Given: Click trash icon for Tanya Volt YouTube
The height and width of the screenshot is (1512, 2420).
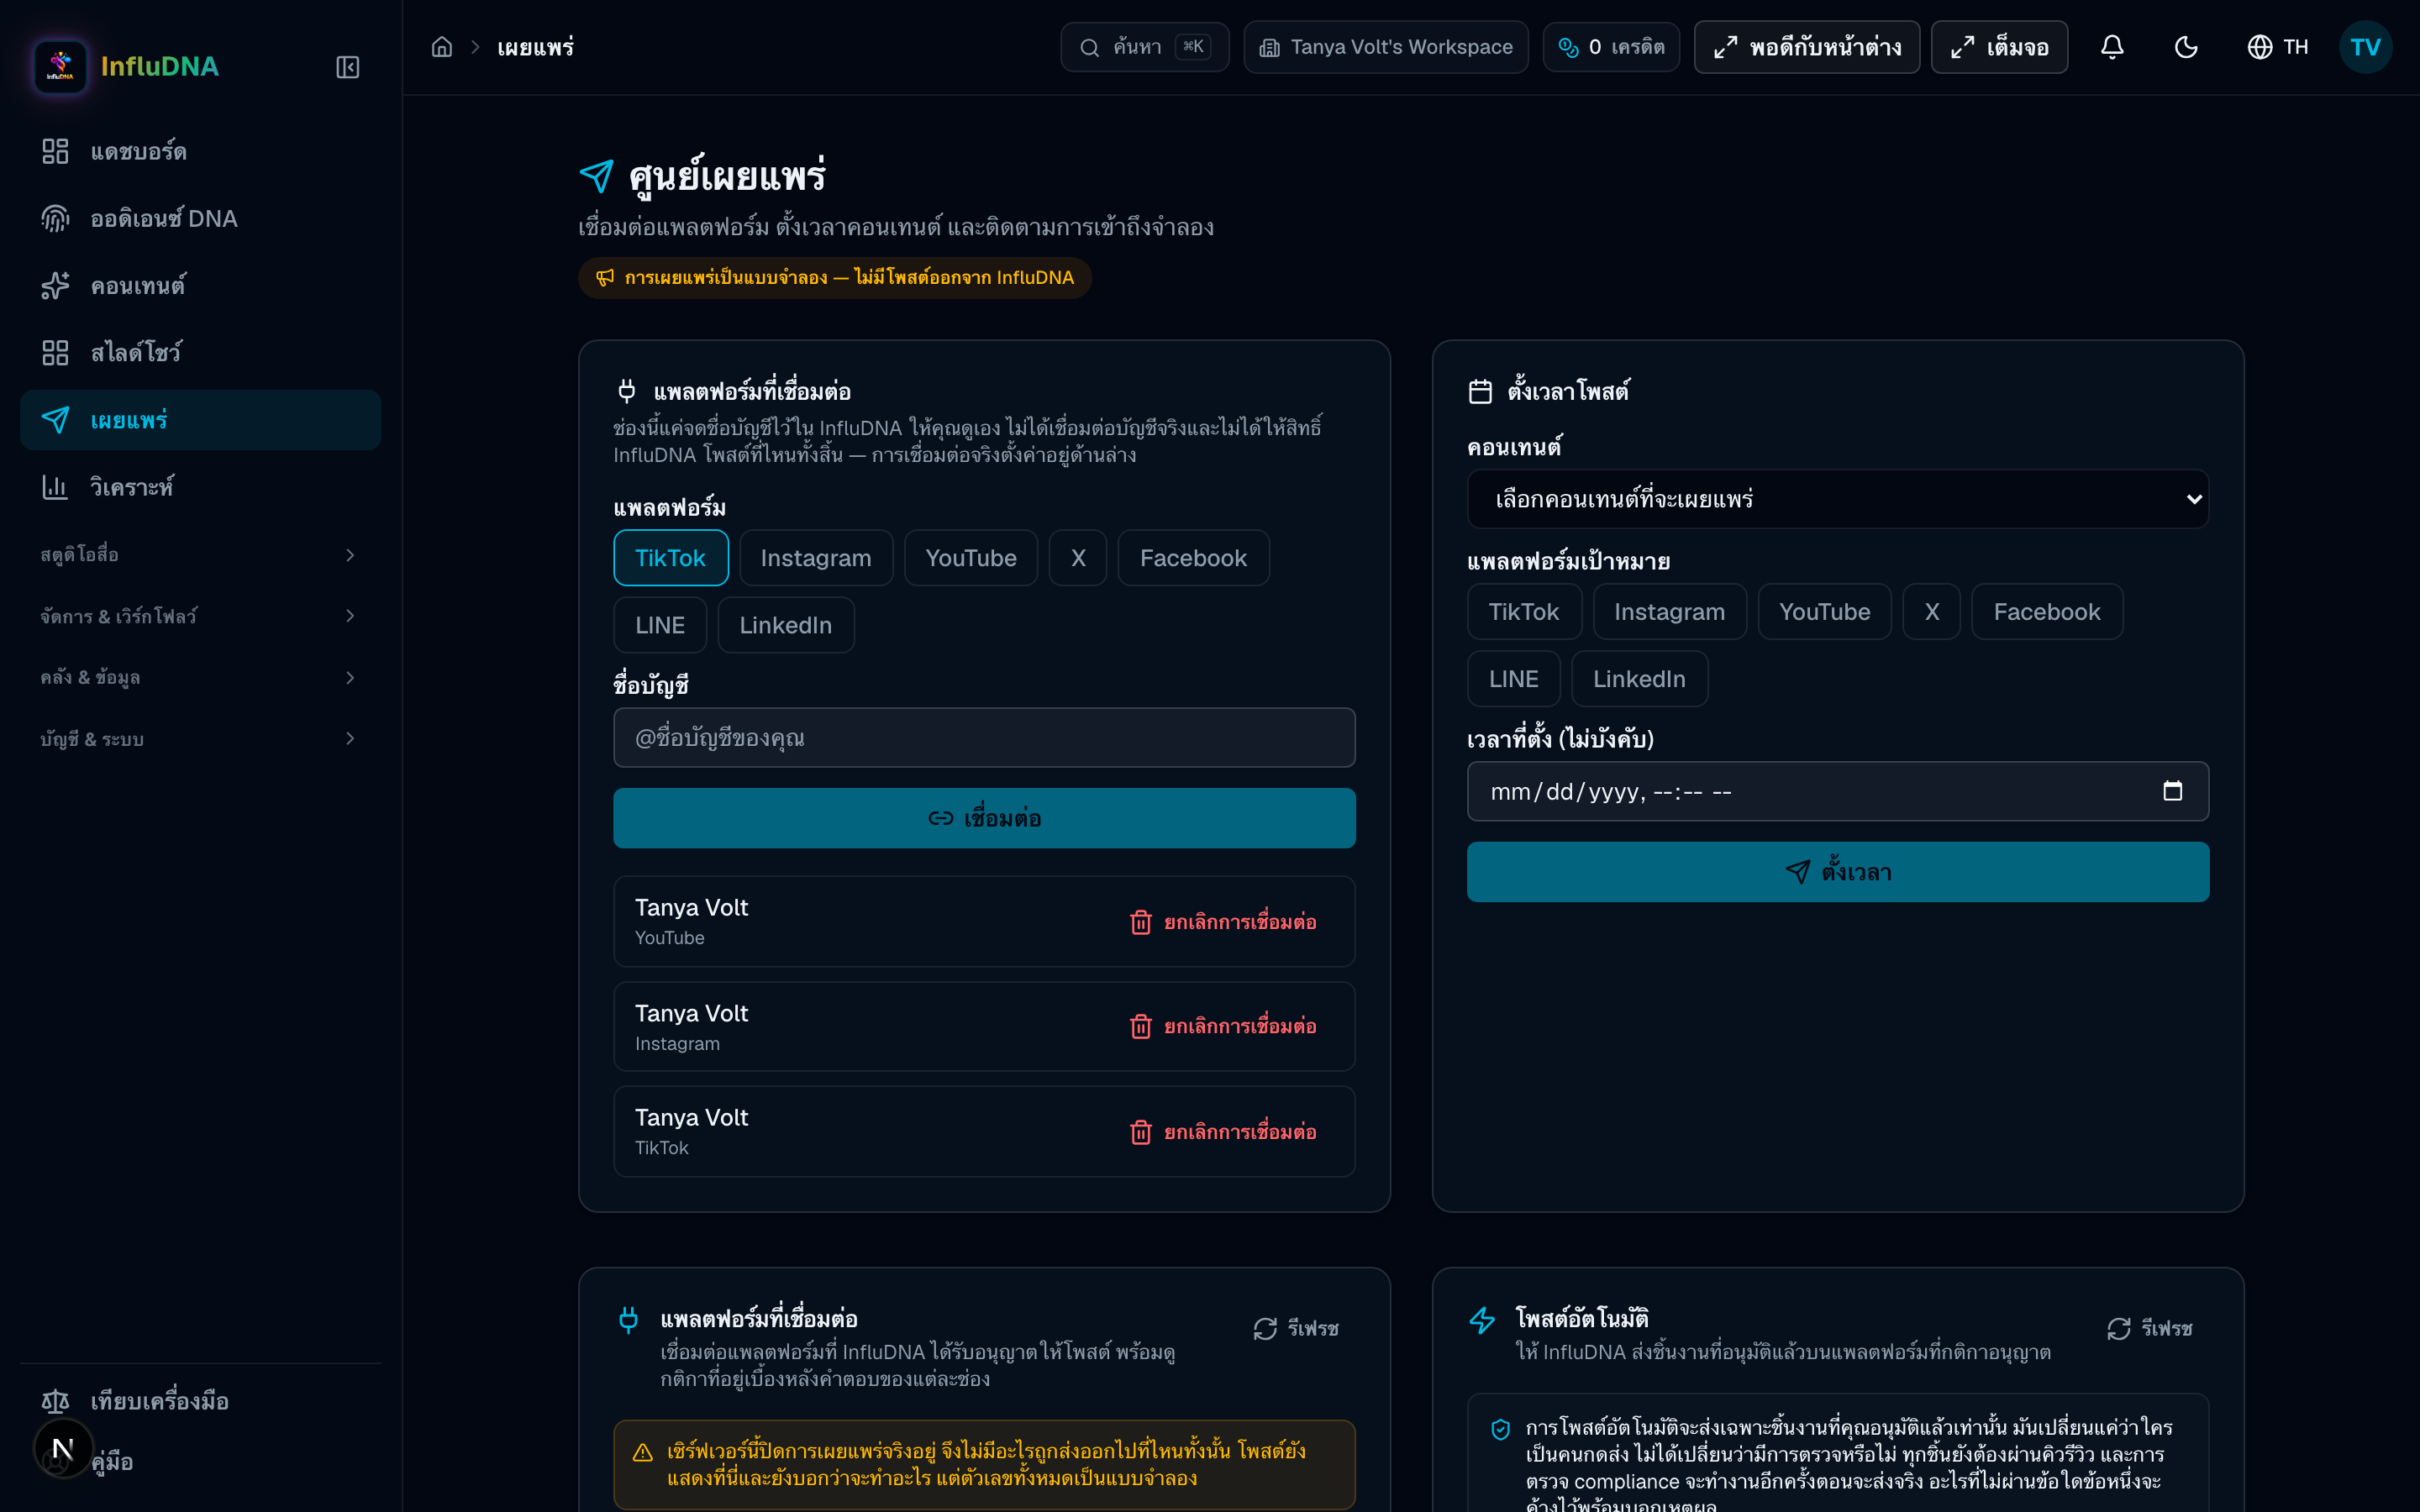Looking at the screenshot, I should coord(1140,922).
